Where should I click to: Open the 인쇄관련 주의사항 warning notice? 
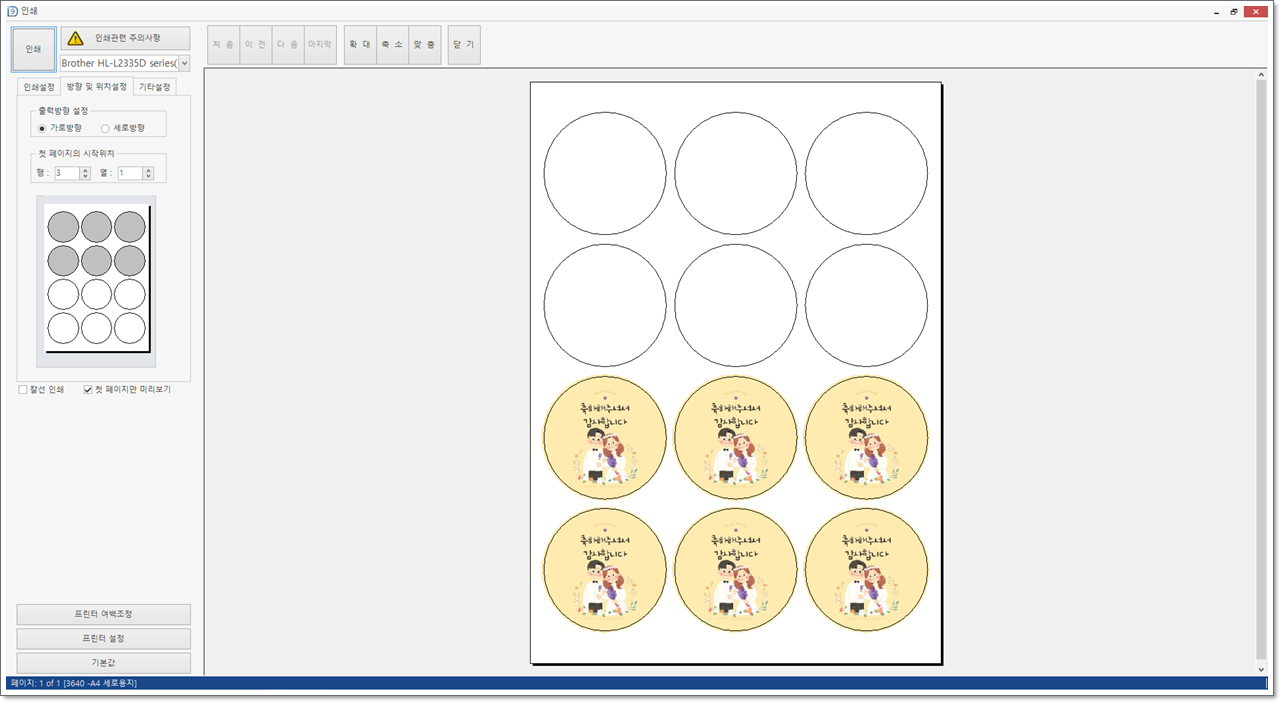[125, 38]
